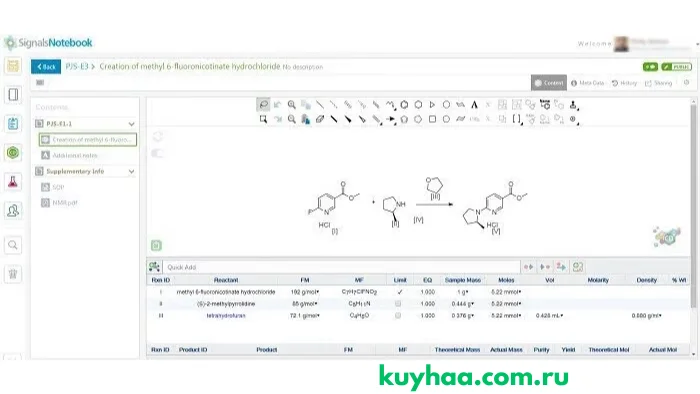
Task: Select the lasso selection tool
Action: click(263, 105)
